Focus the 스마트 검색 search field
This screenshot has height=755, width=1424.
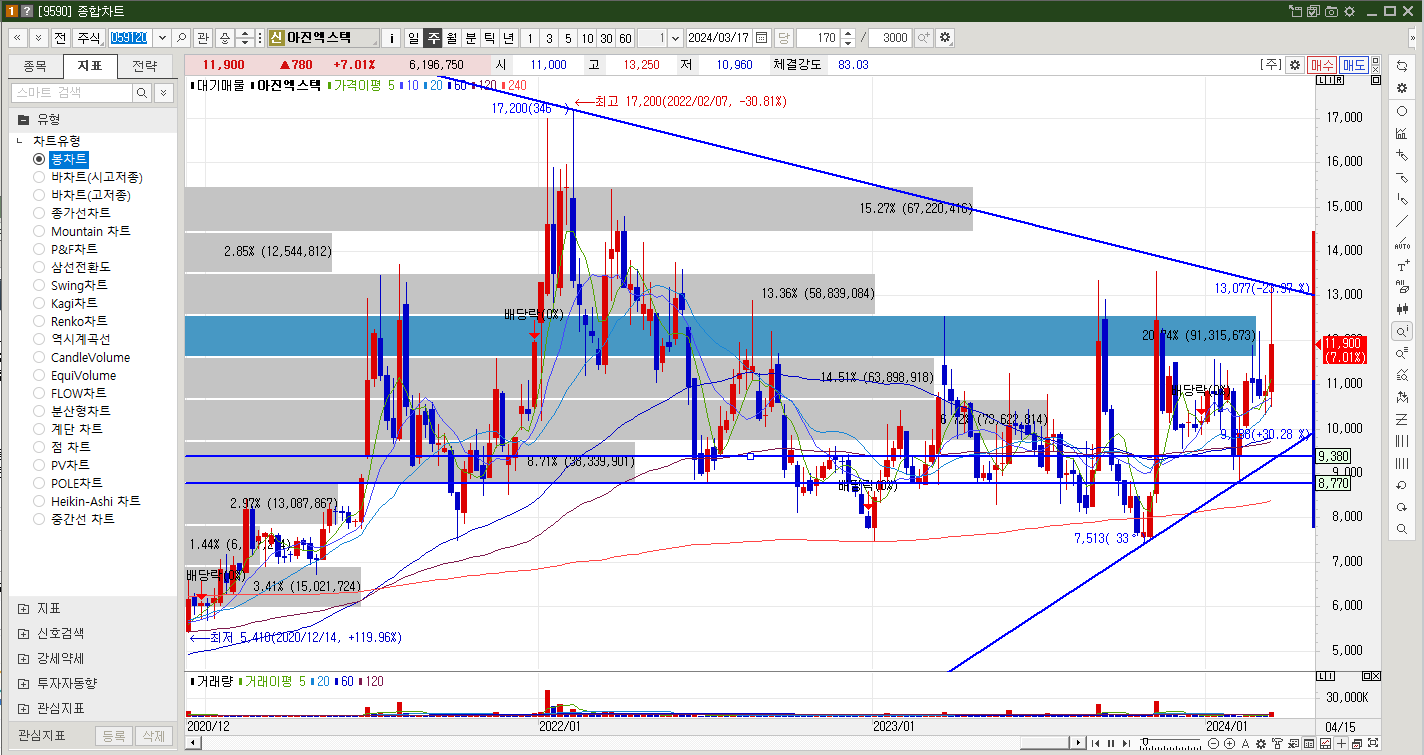pyautogui.click(x=71, y=93)
